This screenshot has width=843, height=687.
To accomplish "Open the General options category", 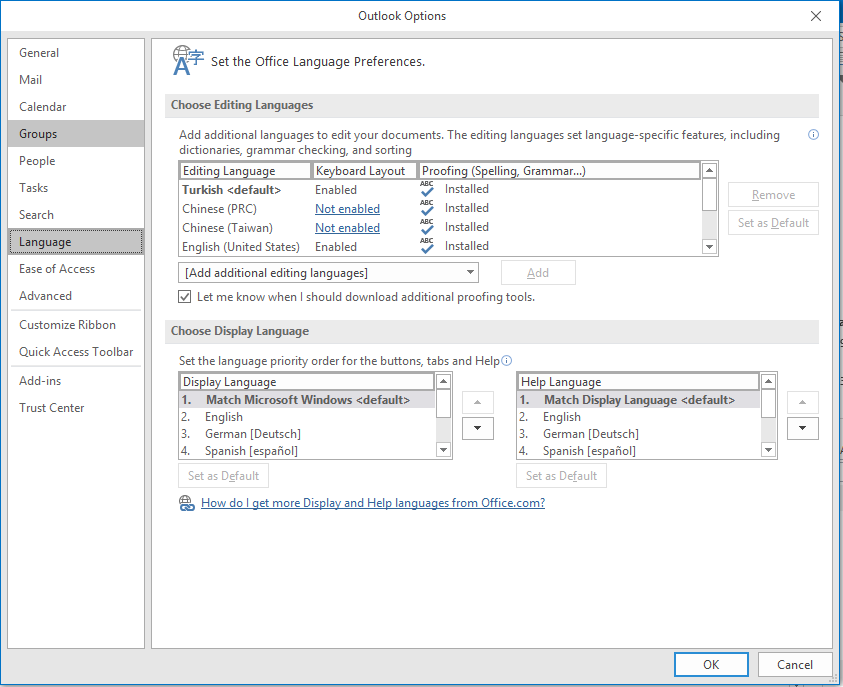I will pos(76,53).
